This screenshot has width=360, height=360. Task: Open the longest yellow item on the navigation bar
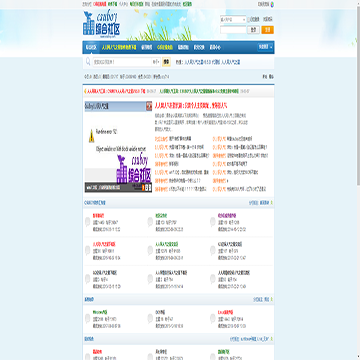[x=119, y=47]
